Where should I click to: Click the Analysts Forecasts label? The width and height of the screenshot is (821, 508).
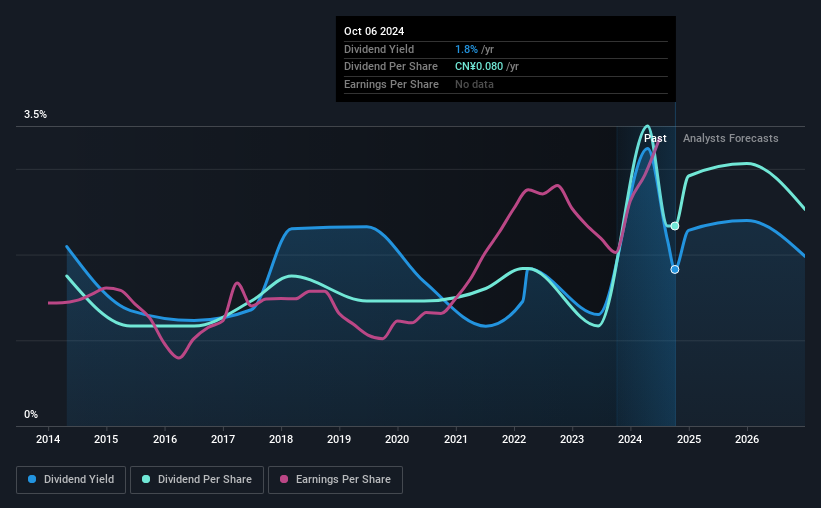(730, 138)
